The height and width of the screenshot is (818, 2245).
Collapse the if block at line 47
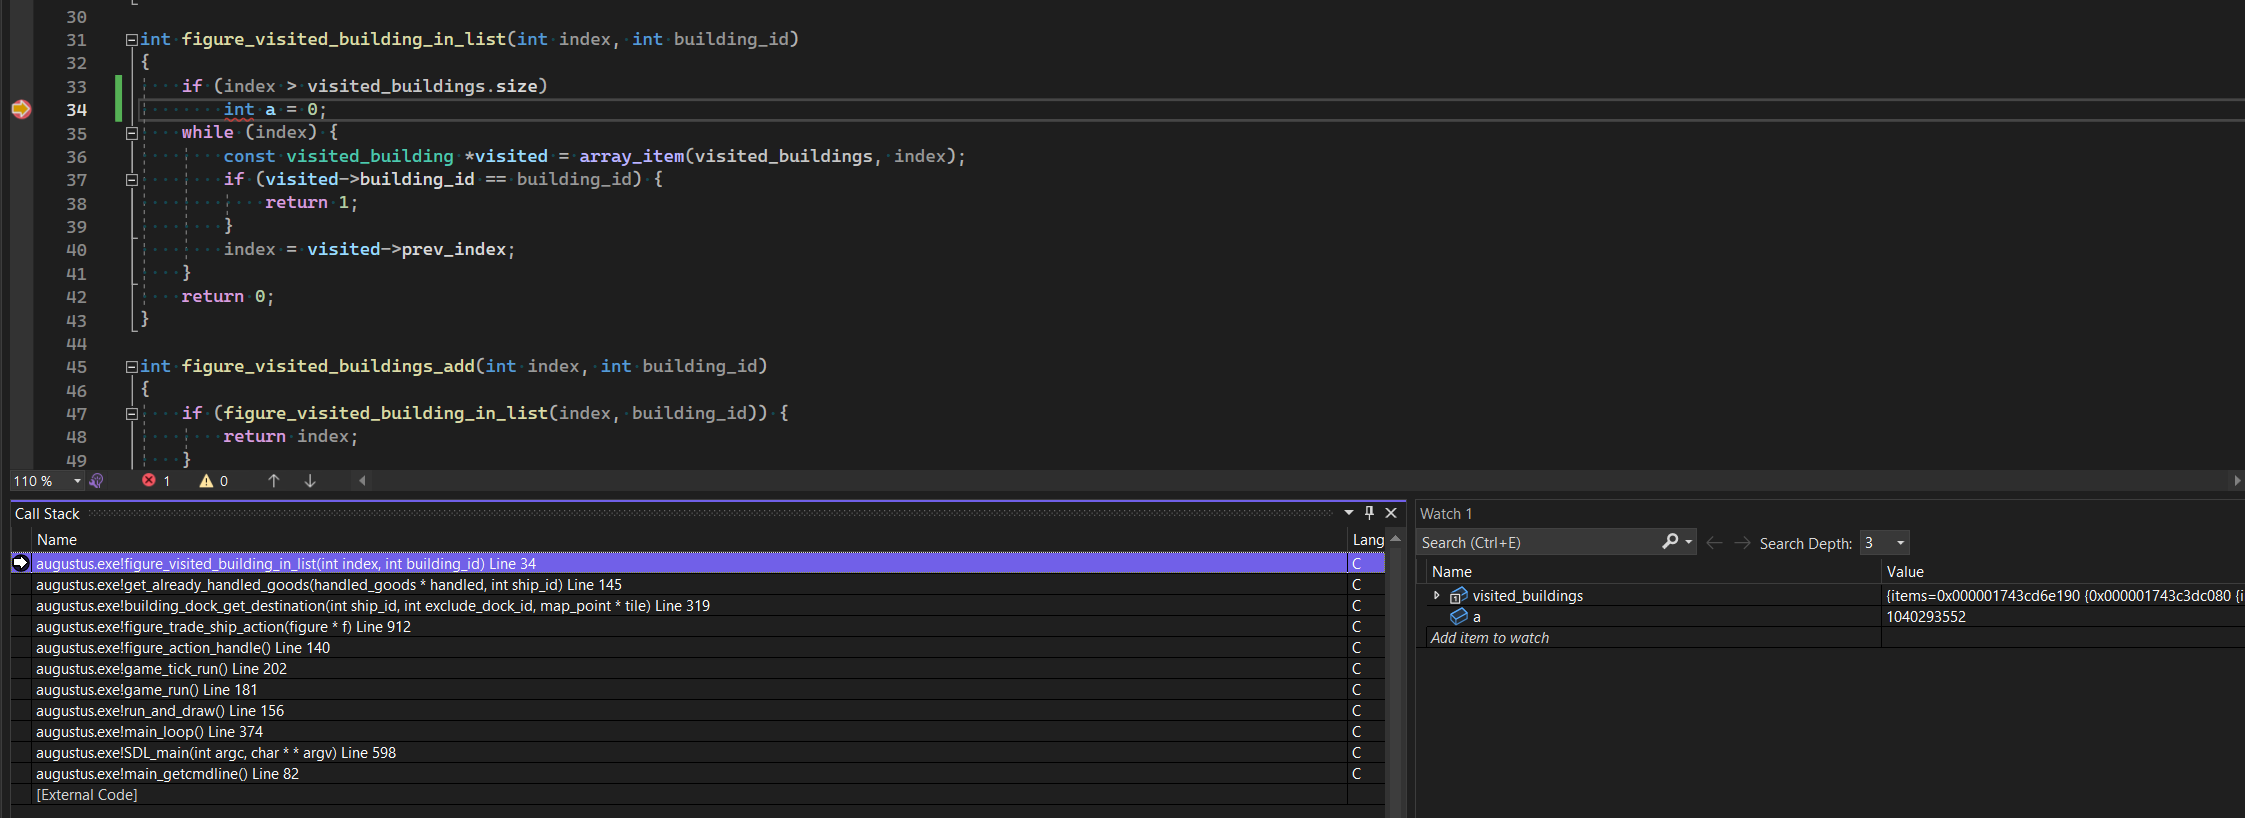pos(131,414)
